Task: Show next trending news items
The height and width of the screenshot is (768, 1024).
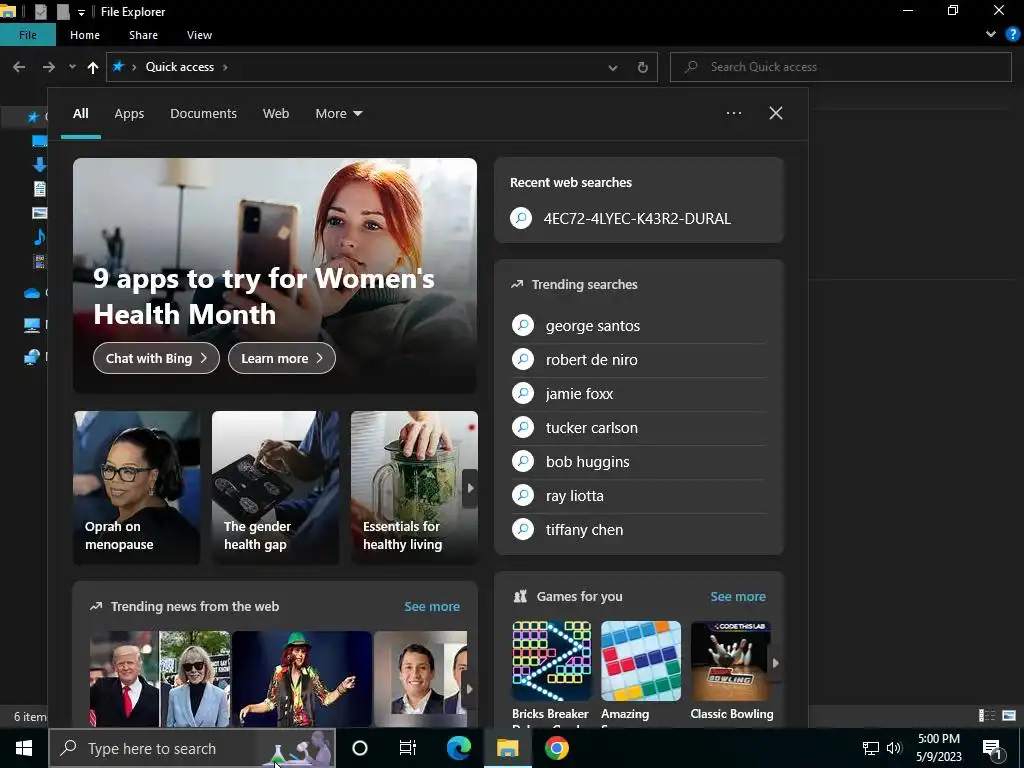Action: pyautogui.click(x=469, y=688)
